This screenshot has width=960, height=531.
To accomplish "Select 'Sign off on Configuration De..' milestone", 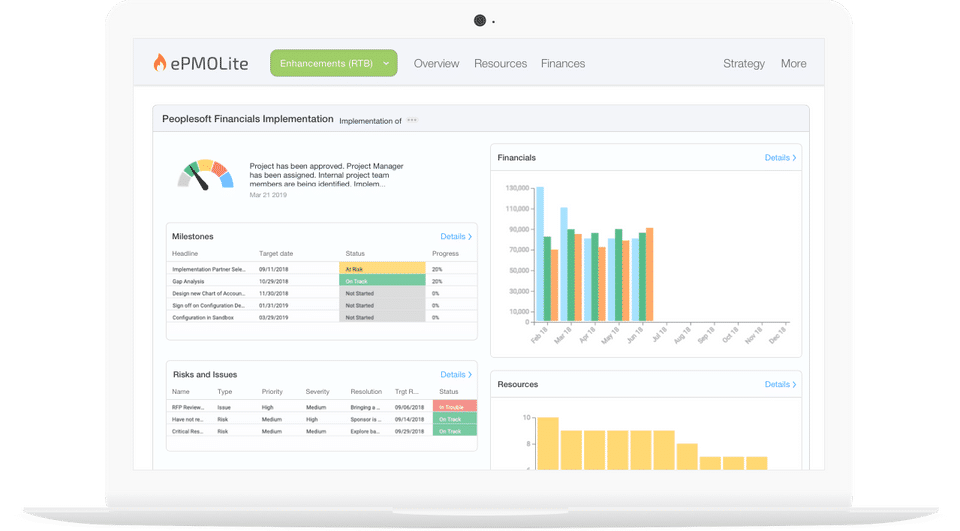I will point(321,305).
